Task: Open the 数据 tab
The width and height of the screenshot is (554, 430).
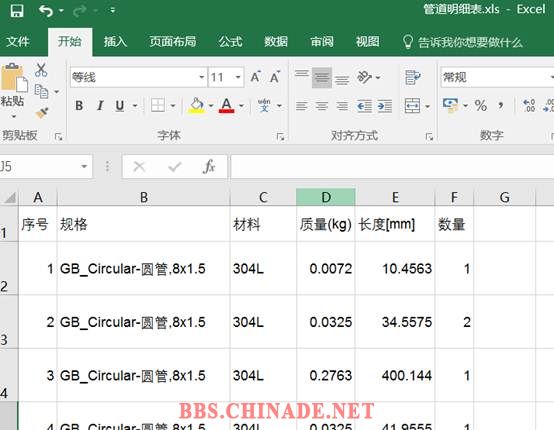Action: [276, 42]
